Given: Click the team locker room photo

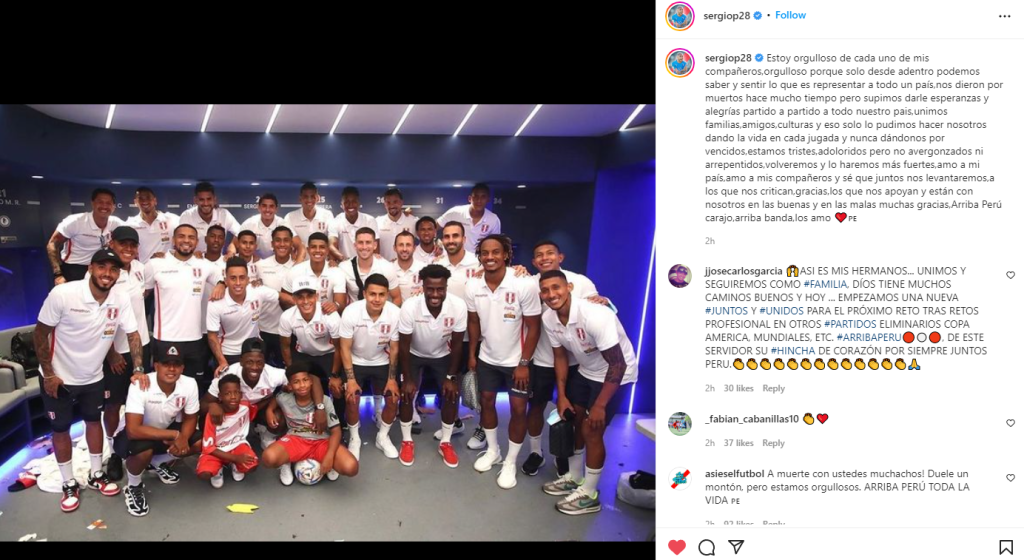Looking at the screenshot, I should point(327,322).
